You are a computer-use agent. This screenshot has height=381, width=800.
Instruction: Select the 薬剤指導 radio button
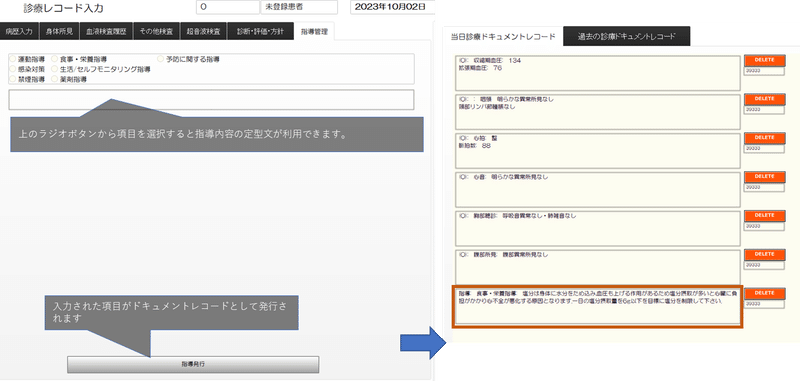click(x=55, y=79)
